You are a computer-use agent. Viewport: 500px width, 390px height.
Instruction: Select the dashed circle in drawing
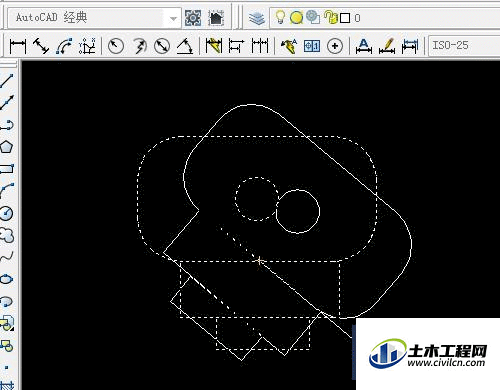256,199
